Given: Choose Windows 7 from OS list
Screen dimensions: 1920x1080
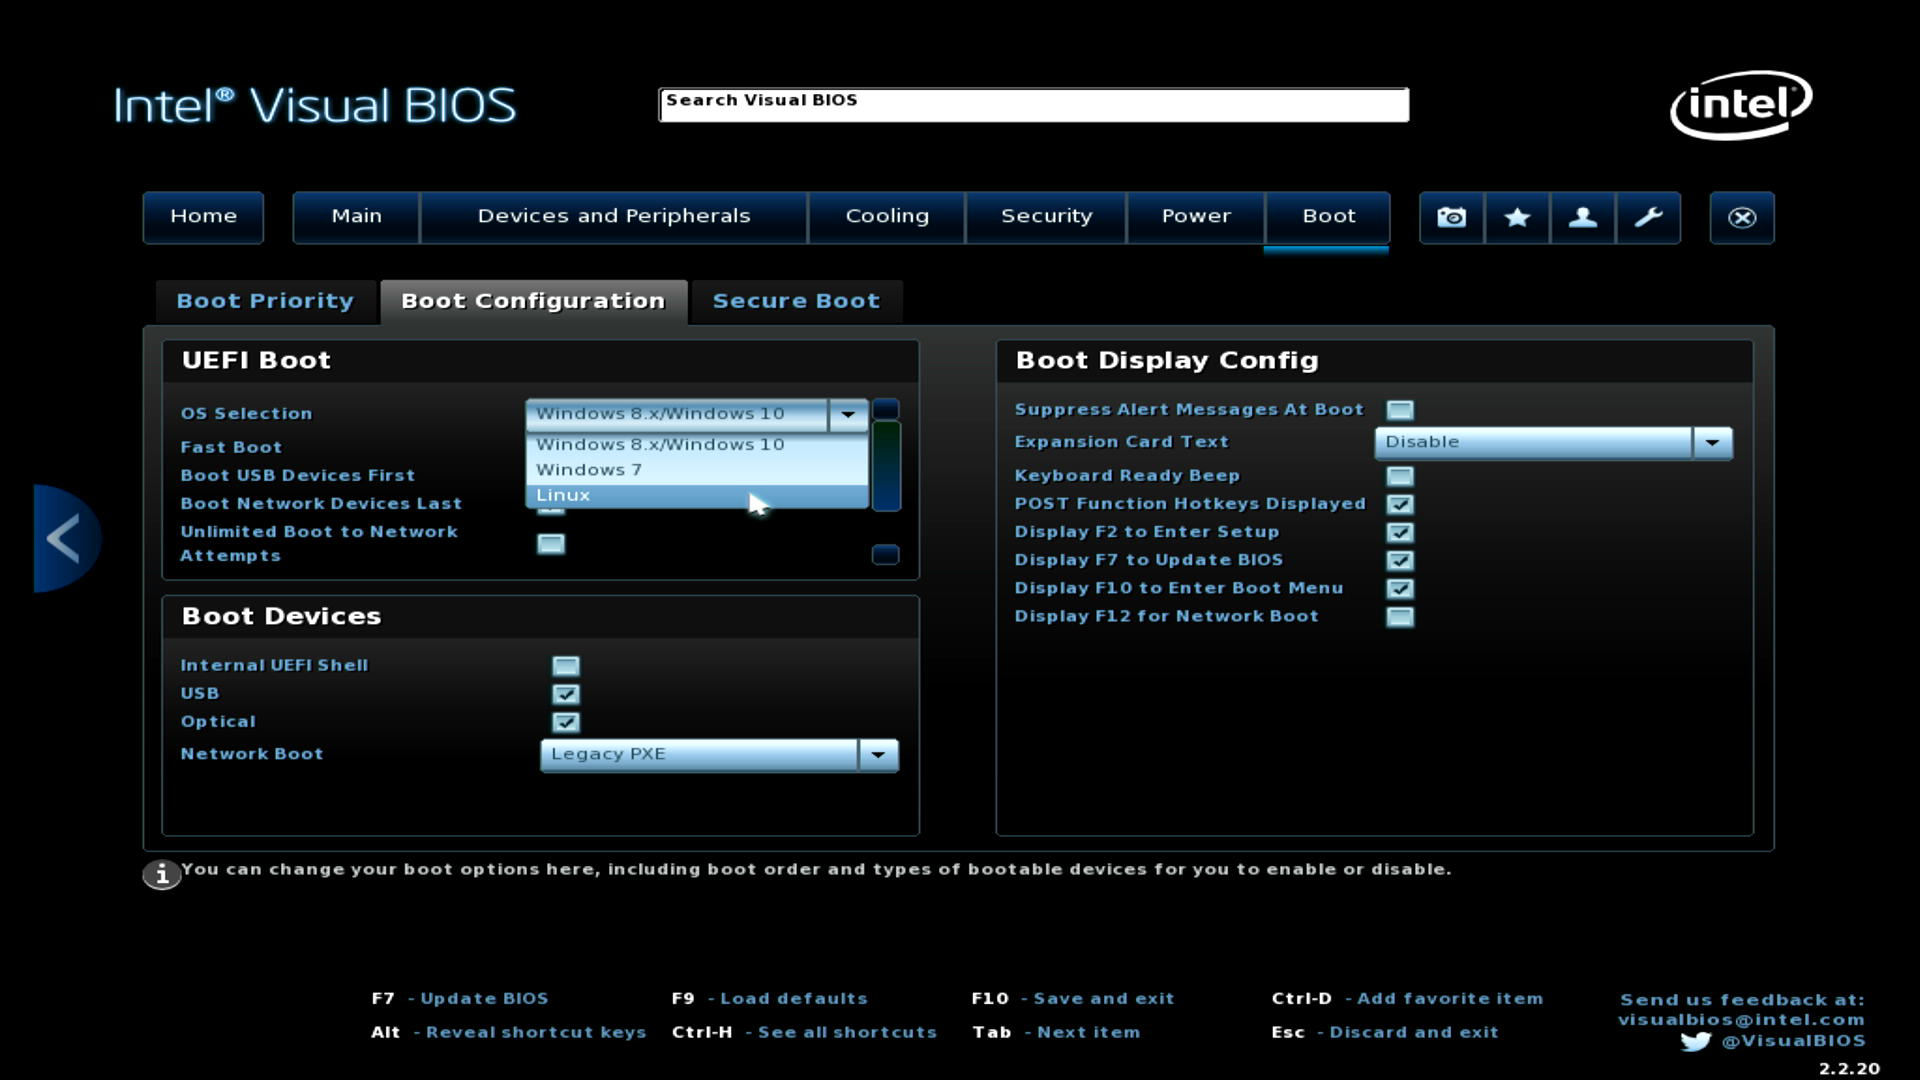Looking at the screenshot, I should (x=697, y=470).
